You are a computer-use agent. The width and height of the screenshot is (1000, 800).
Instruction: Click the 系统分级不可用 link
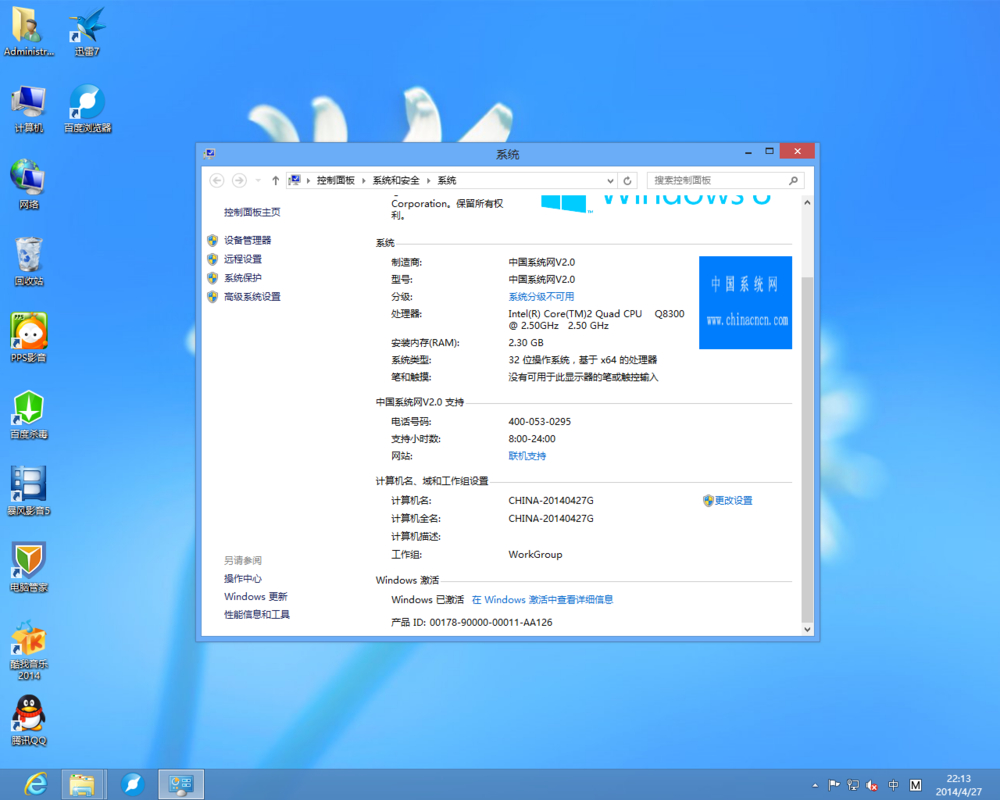(x=541, y=297)
